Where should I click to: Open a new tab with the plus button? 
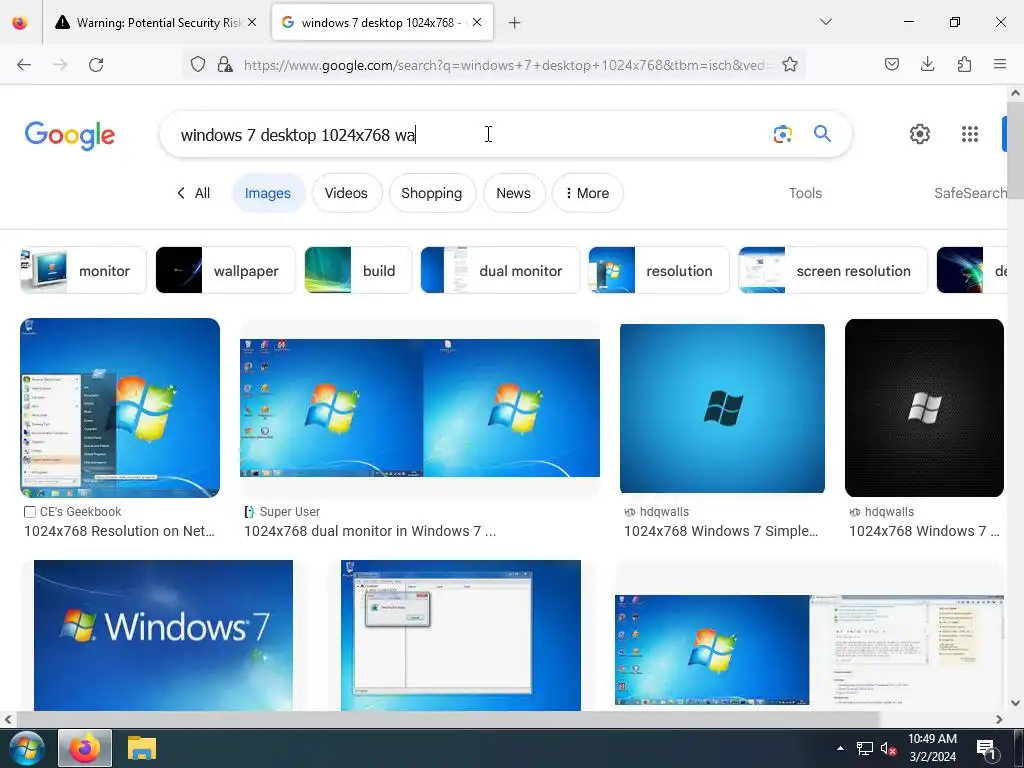click(x=514, y=23)
